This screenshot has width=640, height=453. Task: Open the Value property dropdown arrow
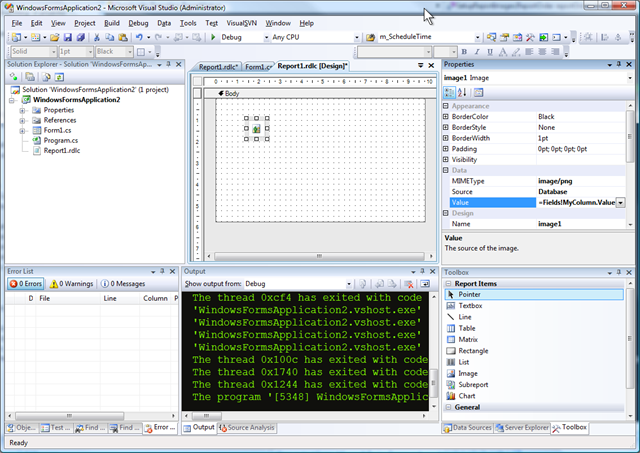(x=620, y=202)
